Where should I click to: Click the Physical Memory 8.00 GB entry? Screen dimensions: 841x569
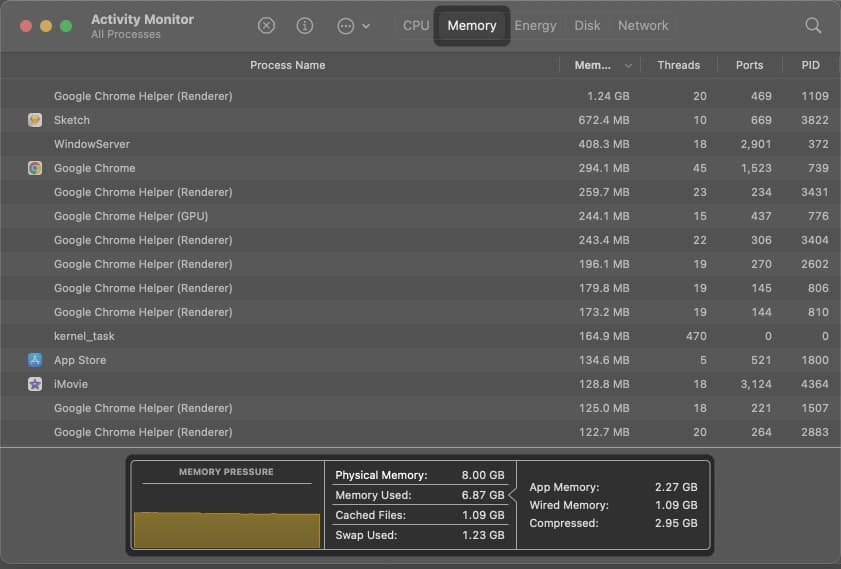419,475
